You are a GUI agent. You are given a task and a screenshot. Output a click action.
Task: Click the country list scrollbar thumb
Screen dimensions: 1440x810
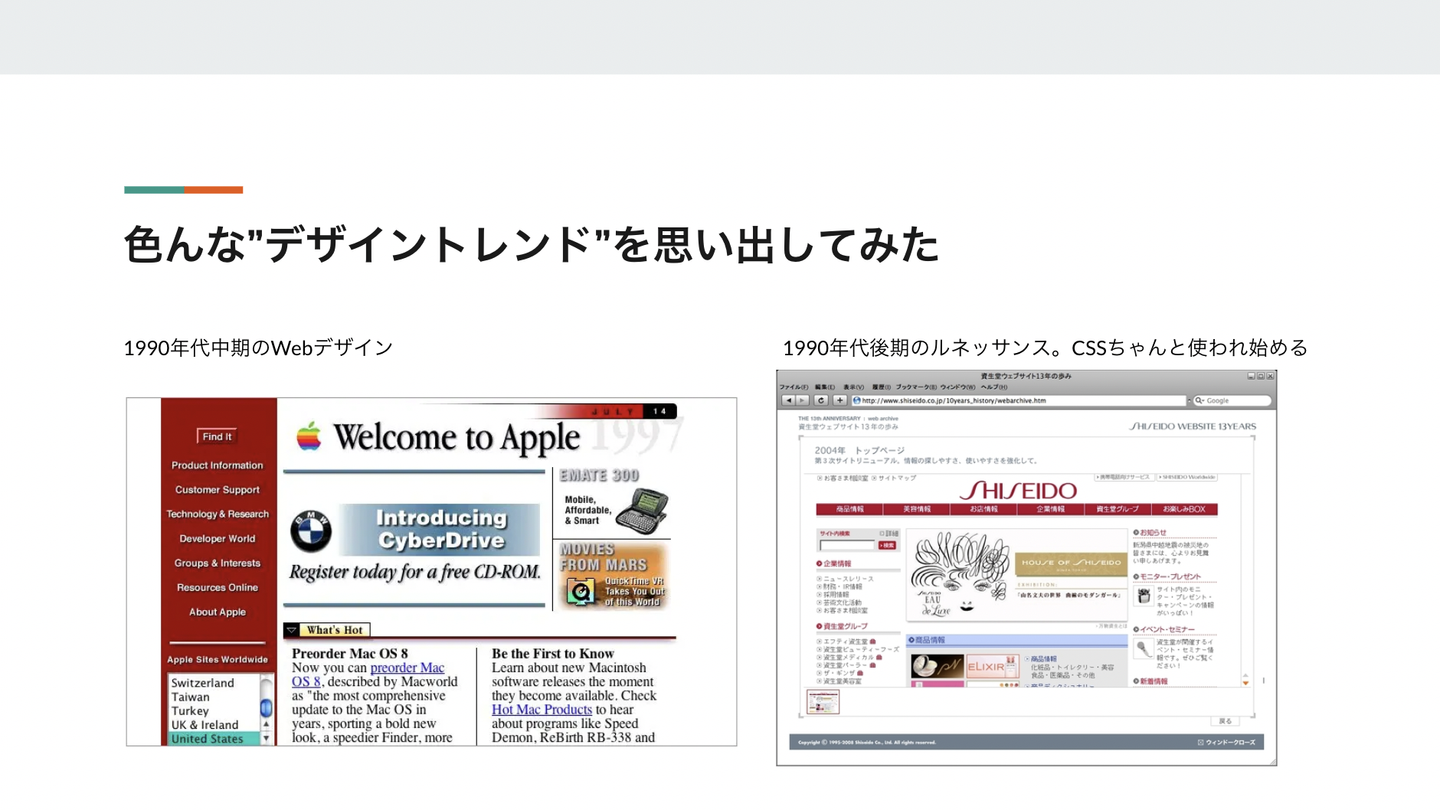tap(266, 708)
